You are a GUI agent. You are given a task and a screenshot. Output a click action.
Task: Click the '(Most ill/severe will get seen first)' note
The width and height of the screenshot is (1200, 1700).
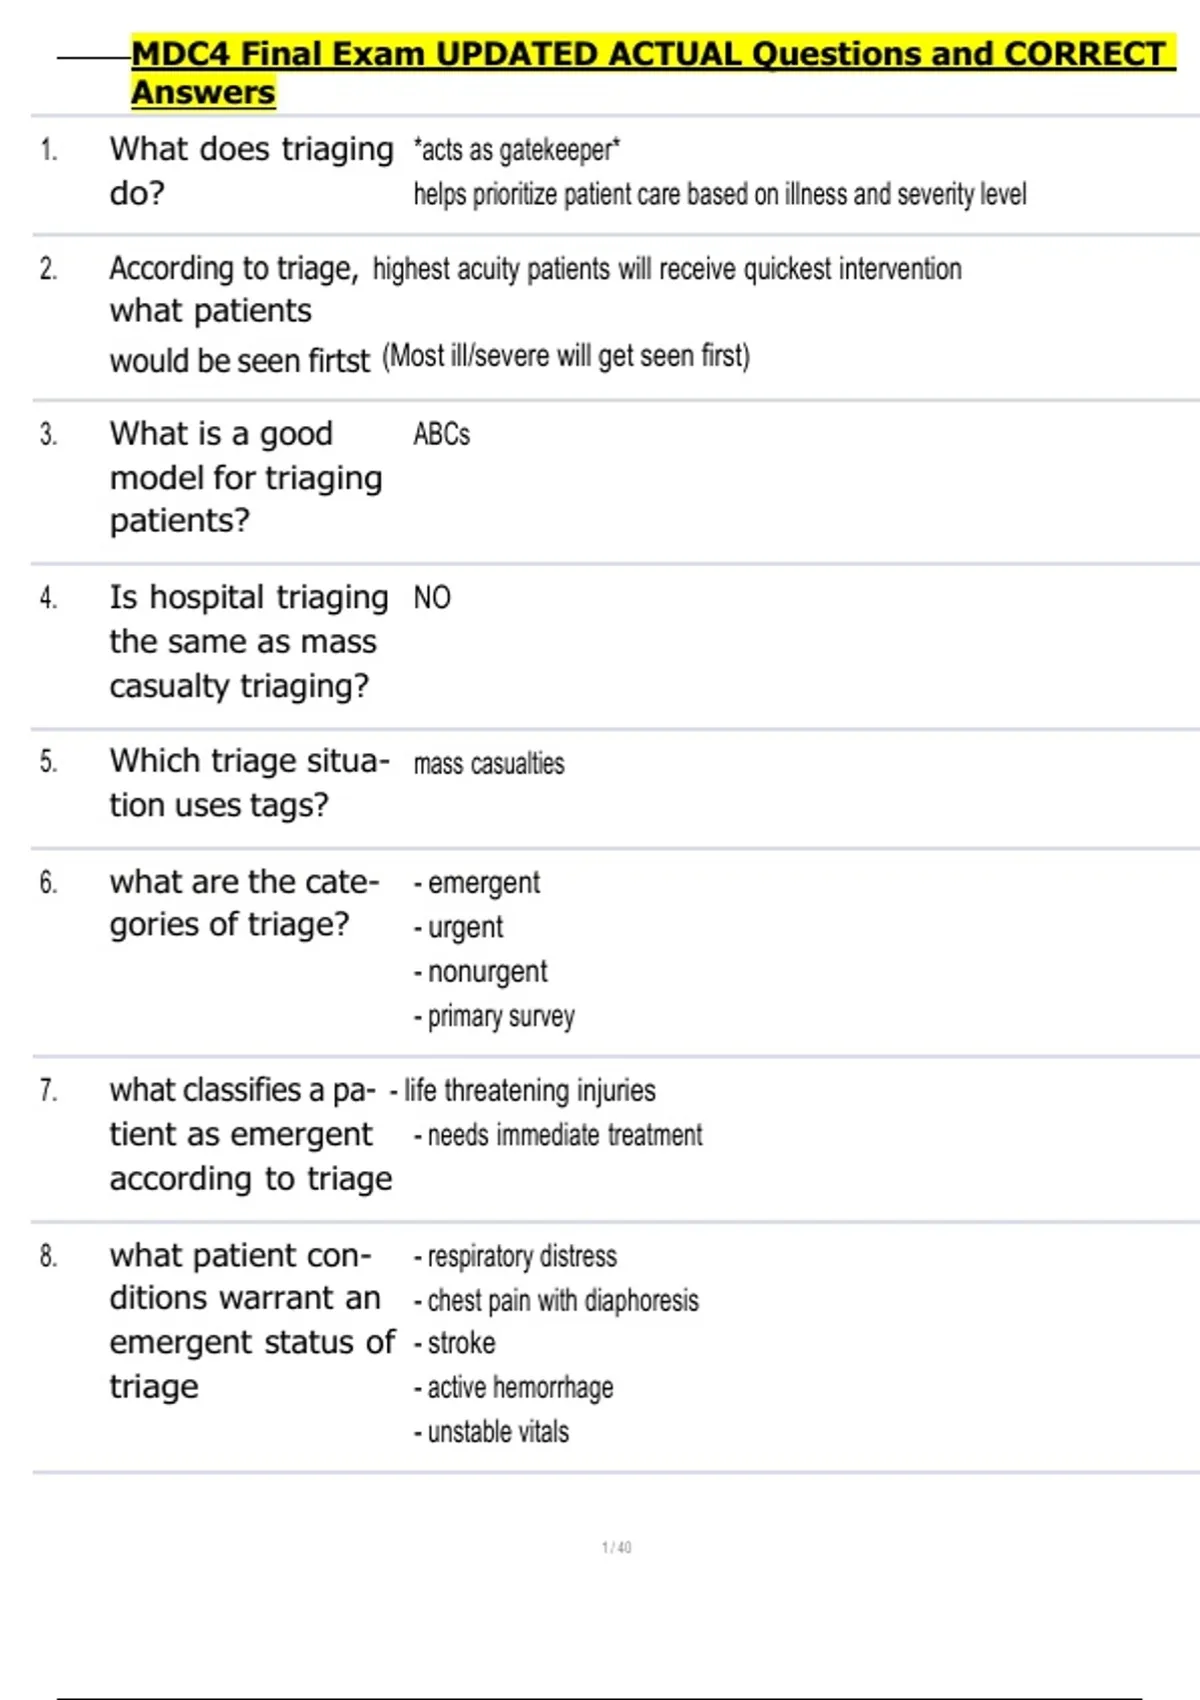(566, 356)
